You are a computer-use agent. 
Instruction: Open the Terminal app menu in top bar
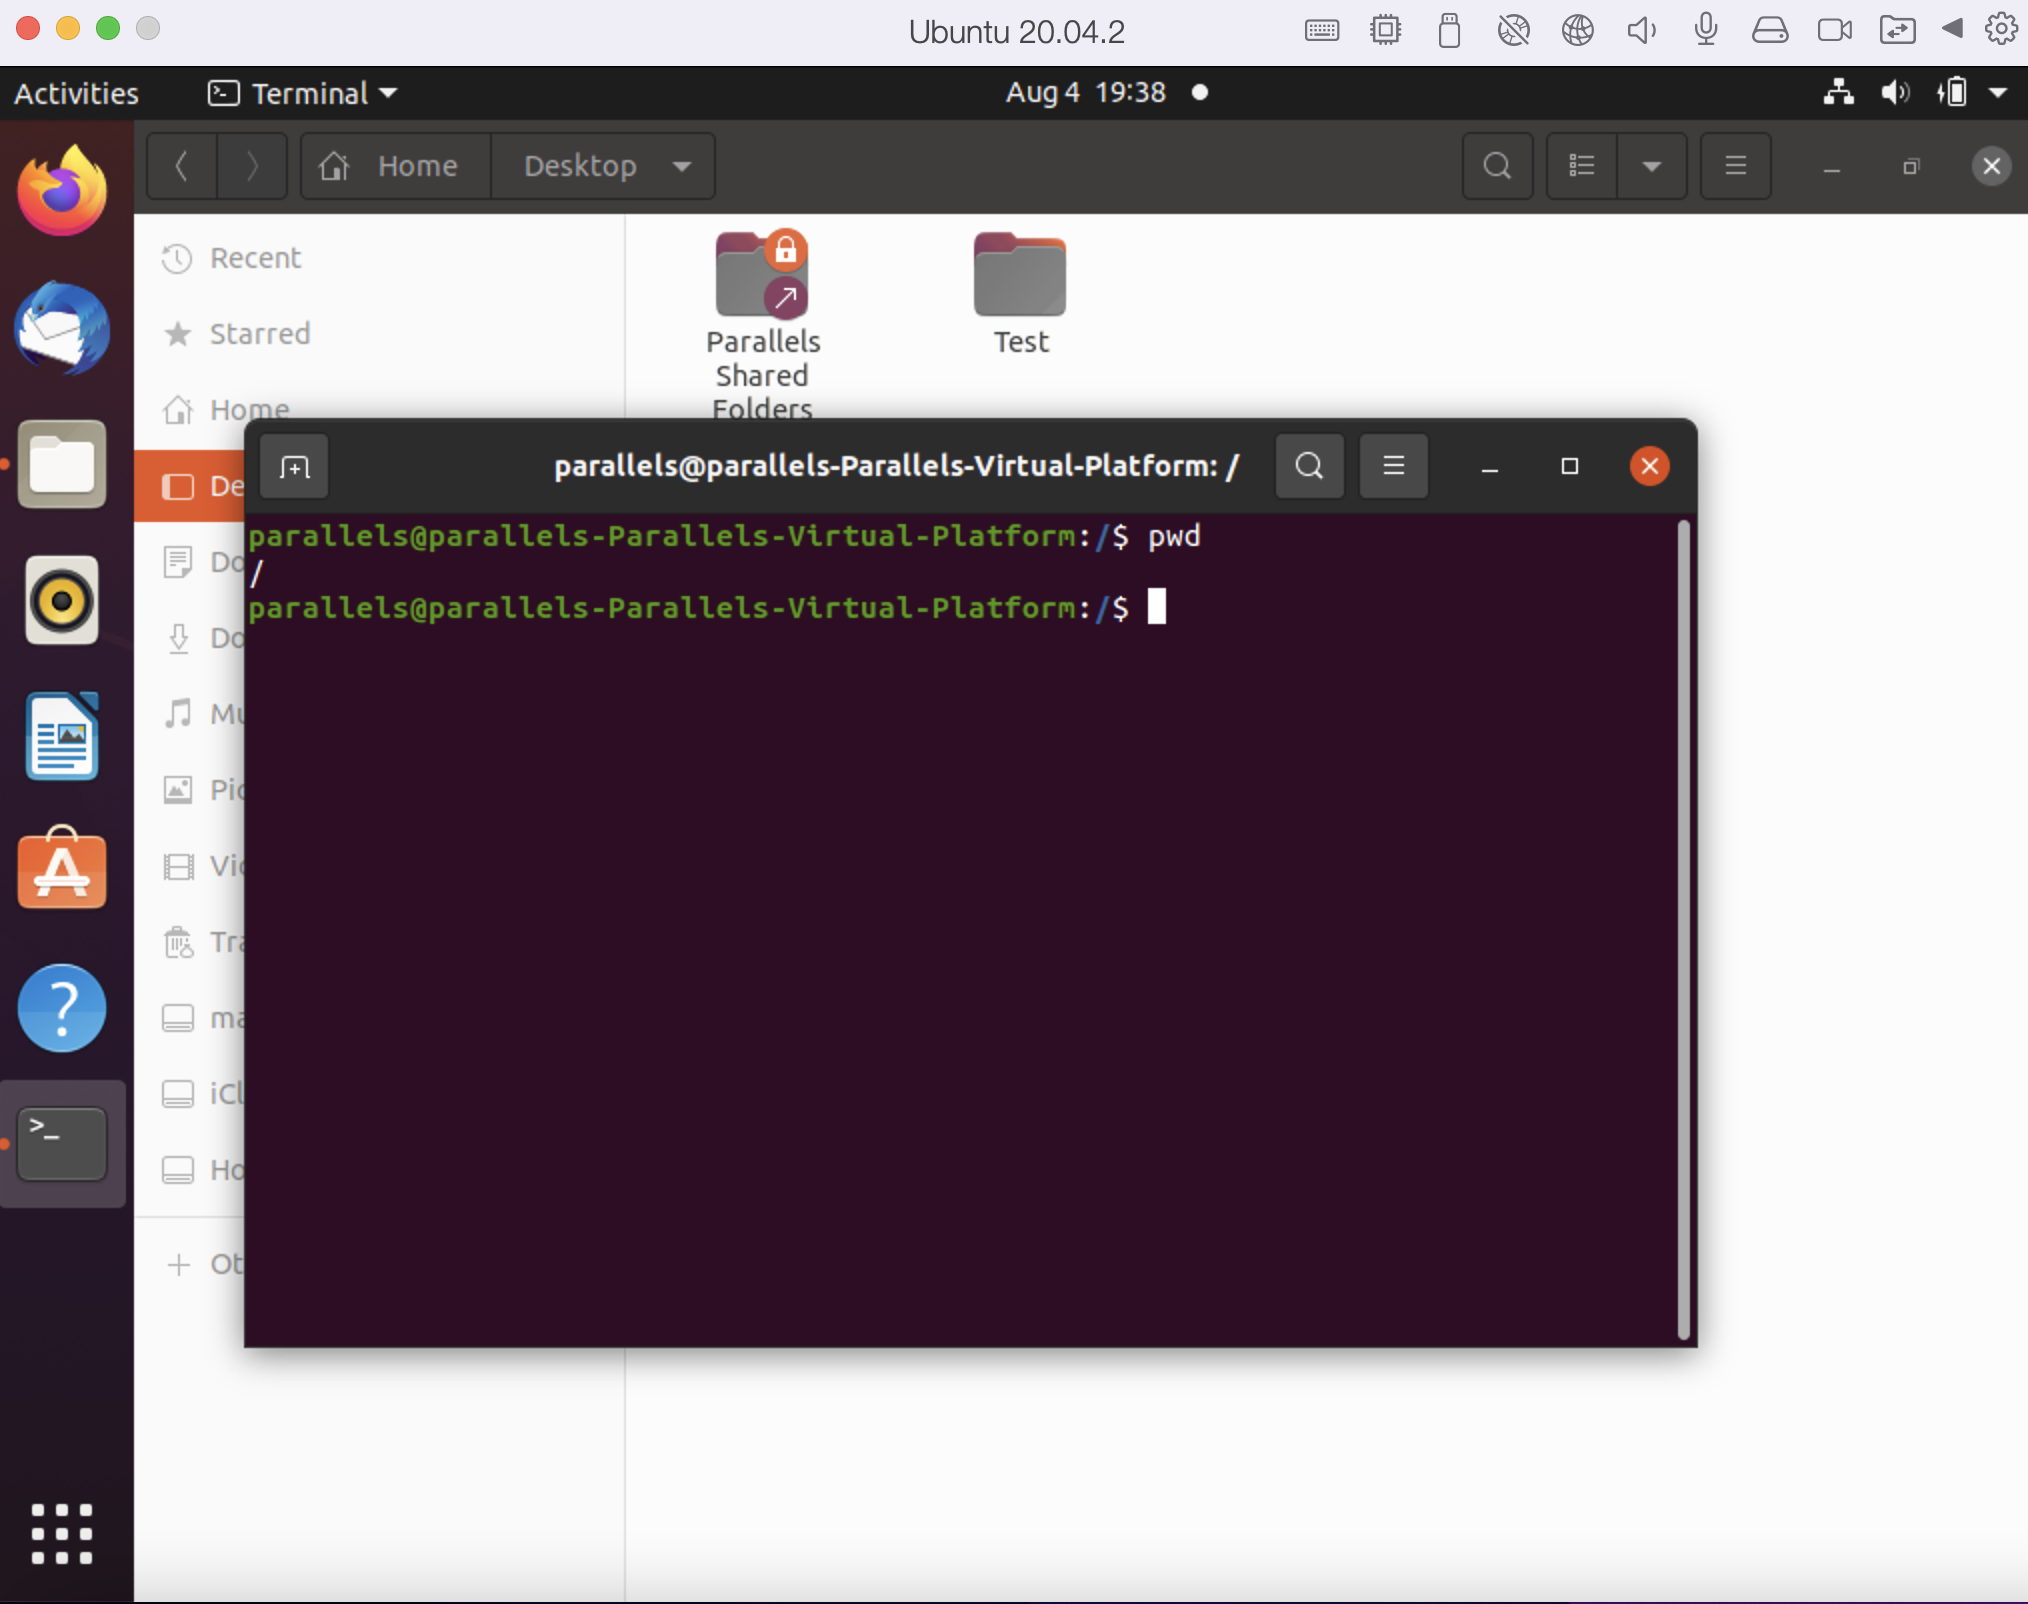coord(302,93)
